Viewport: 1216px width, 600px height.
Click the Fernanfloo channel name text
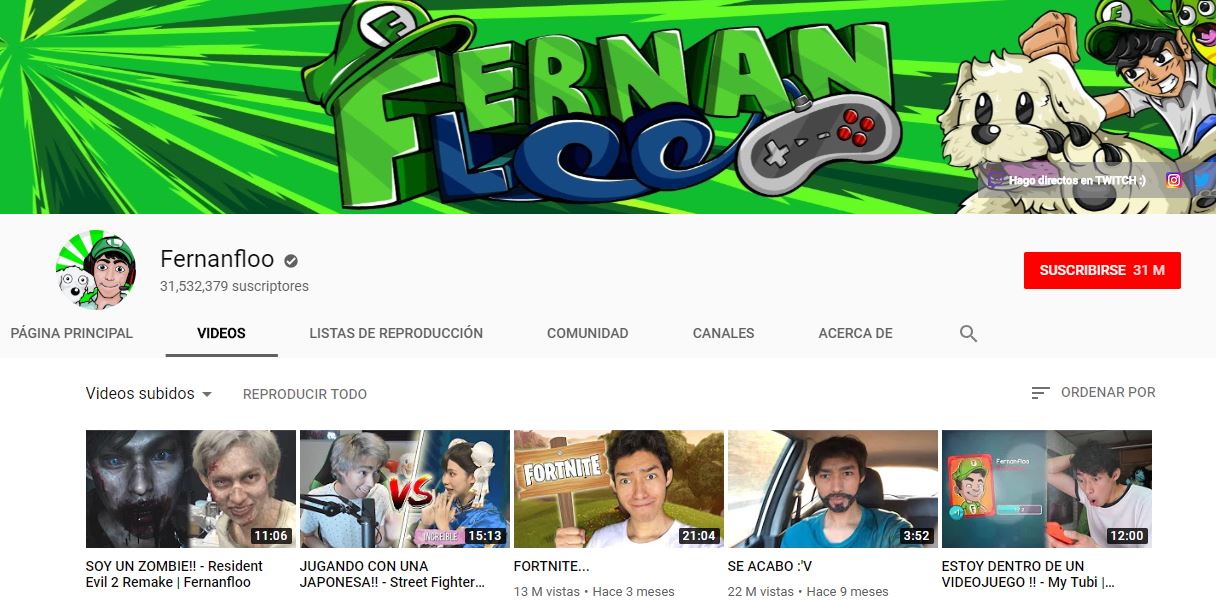[x=217, y=259]
